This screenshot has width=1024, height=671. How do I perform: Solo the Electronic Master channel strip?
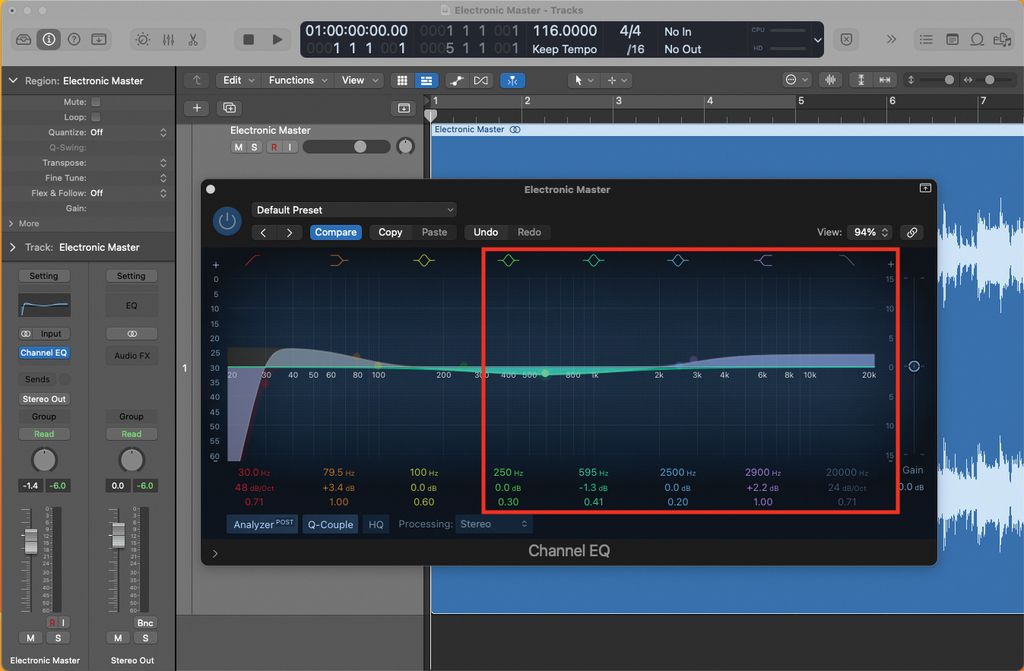[x=58, y=638]
